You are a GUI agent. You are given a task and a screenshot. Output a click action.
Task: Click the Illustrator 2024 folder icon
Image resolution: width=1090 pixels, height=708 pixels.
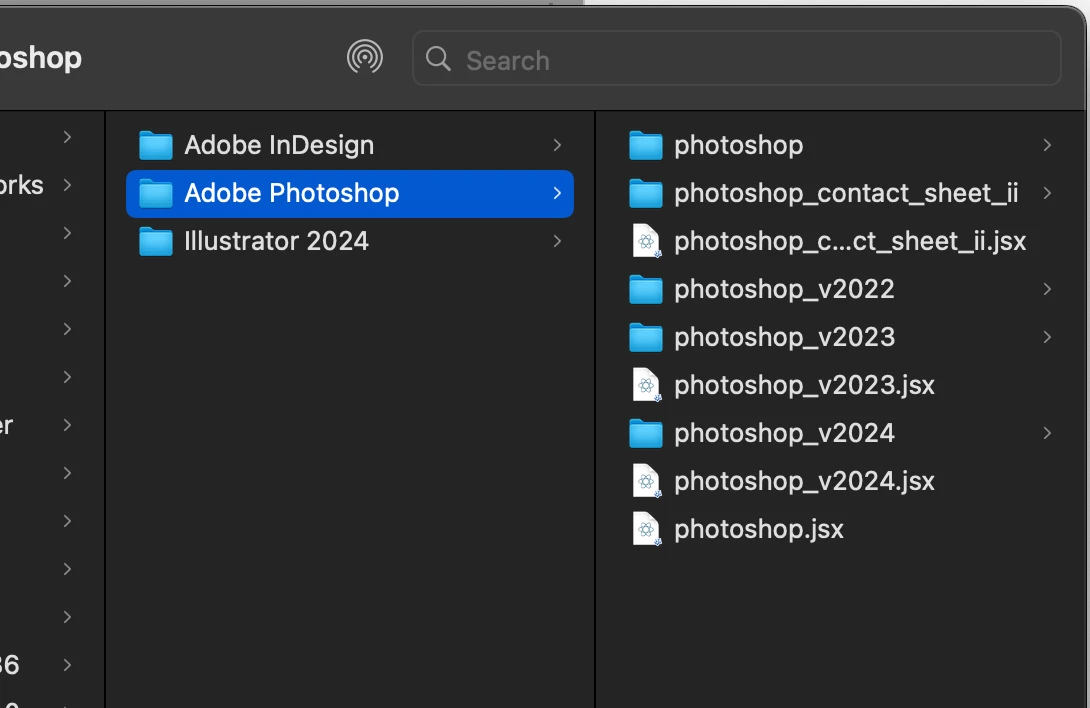pyautogui.click(x=156, y=242)
